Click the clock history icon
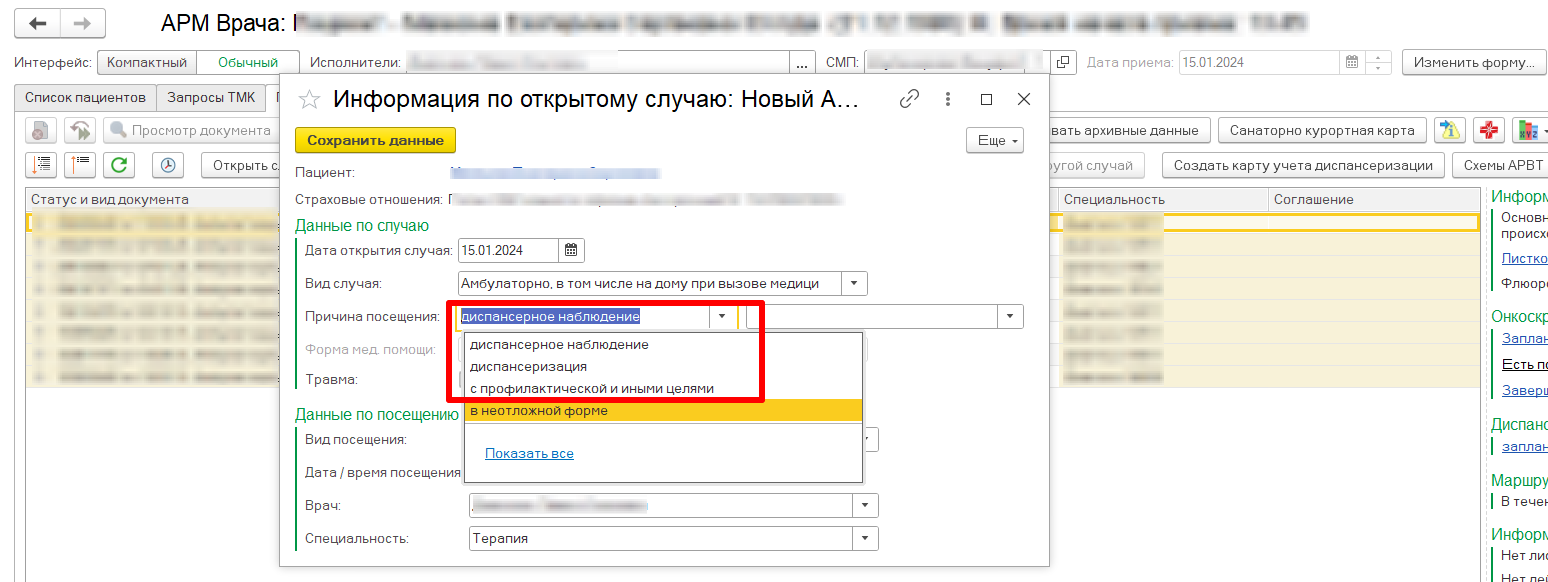This screenshot has width=1548, height=582. tap(168, 165)
